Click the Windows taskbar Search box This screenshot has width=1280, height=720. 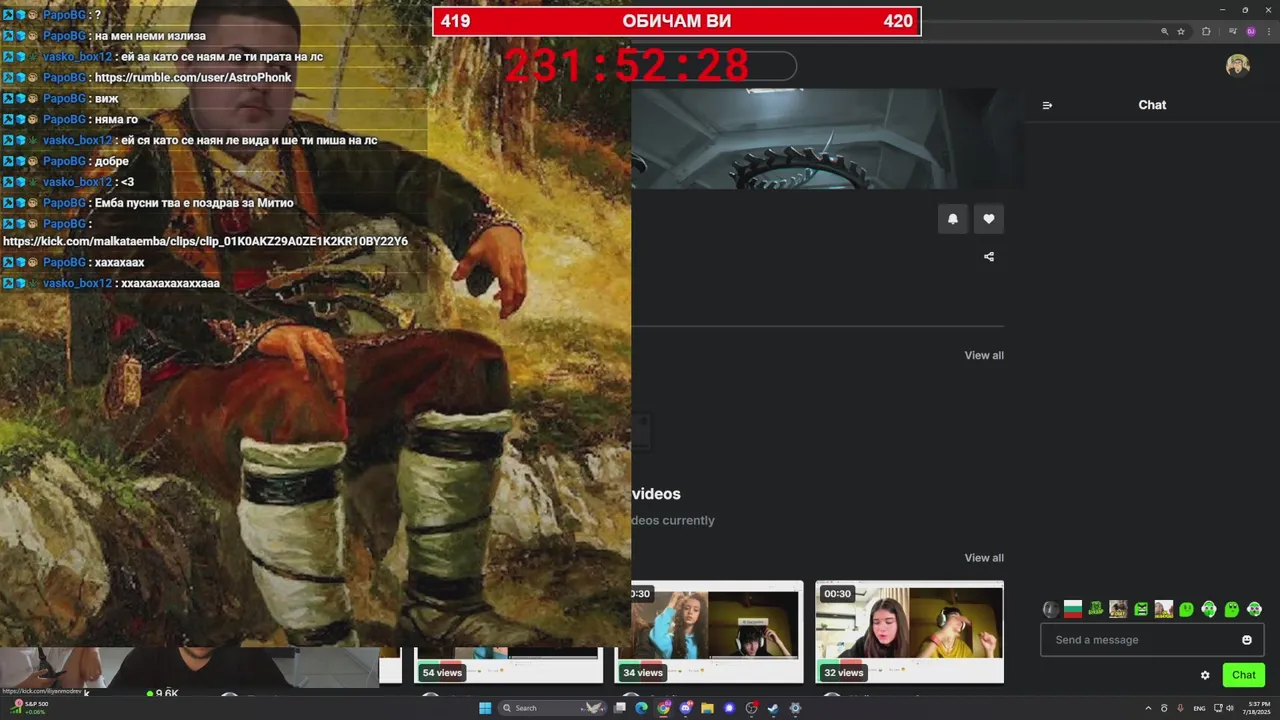(x=552, y=708)
